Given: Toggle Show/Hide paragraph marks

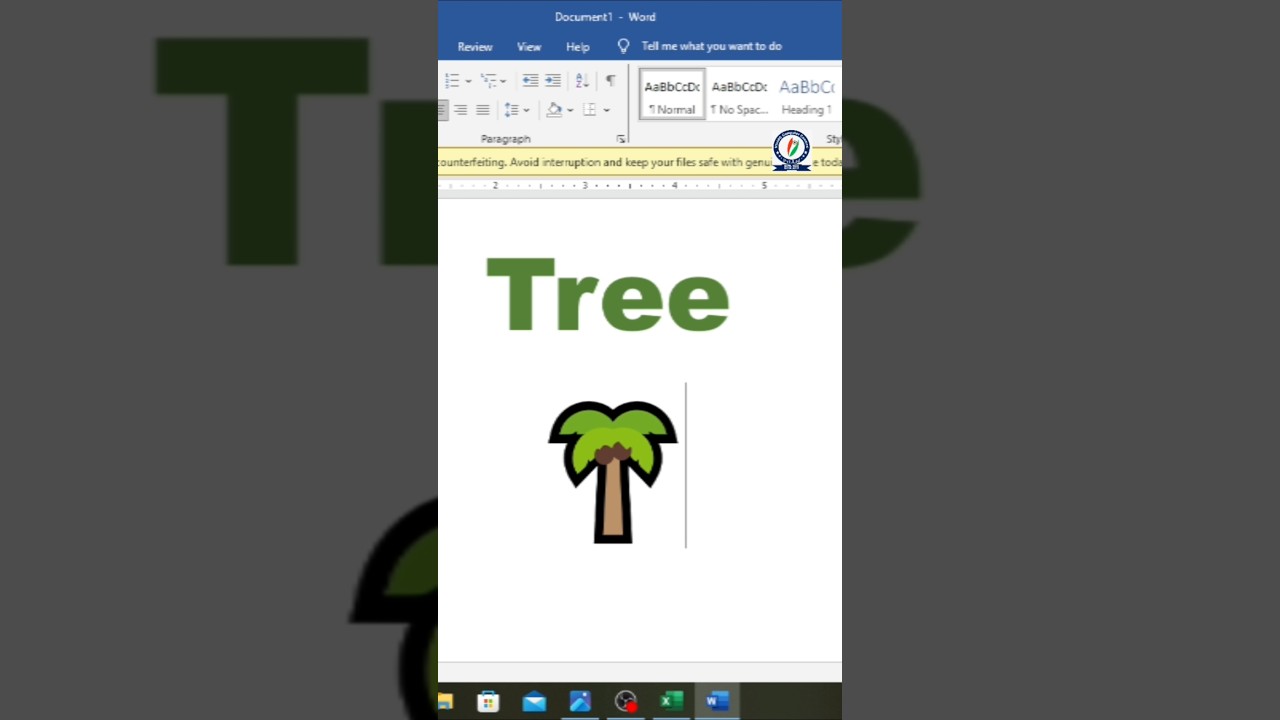Looking at the screenshot, I should 610,80.
